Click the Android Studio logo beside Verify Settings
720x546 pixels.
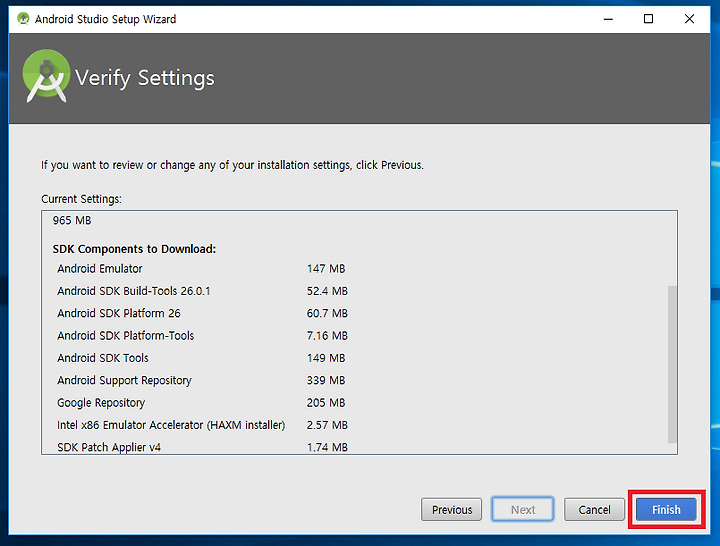click(x=46, y=76)
